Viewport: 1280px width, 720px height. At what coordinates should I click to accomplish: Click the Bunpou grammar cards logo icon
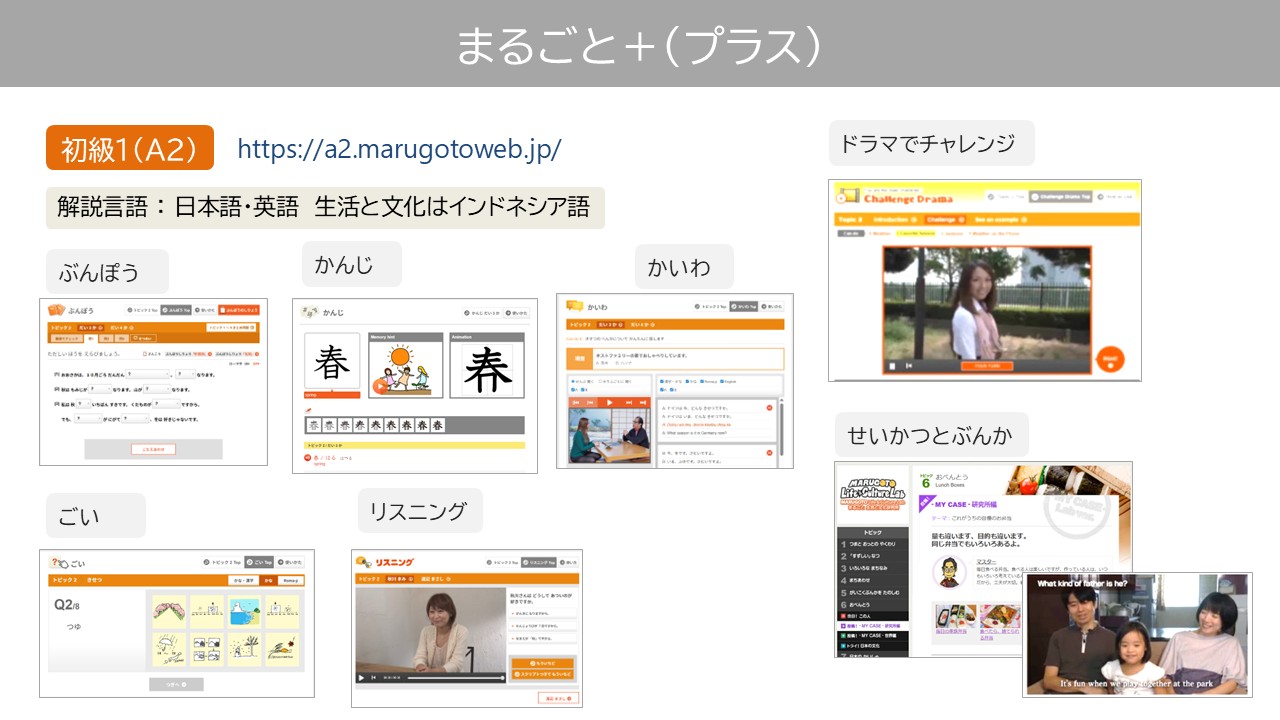click(x=56, y=309)
